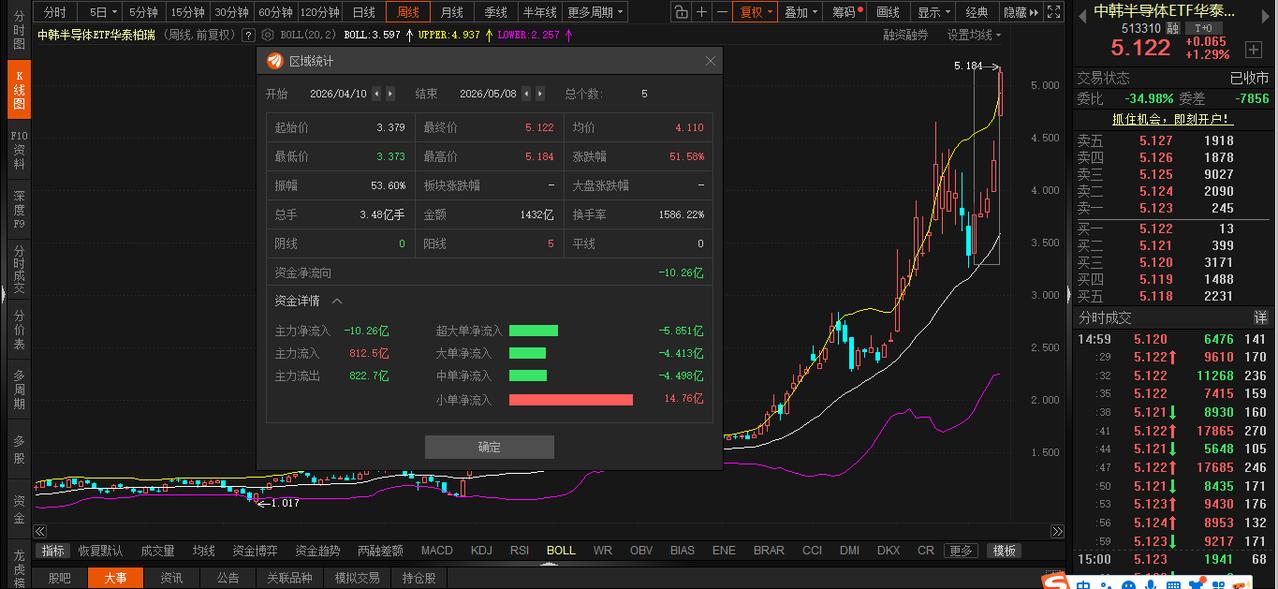The height and width of the screenshot is (589, 1278).
Task: Click the Sogou input method icon
Action: 1056,581
